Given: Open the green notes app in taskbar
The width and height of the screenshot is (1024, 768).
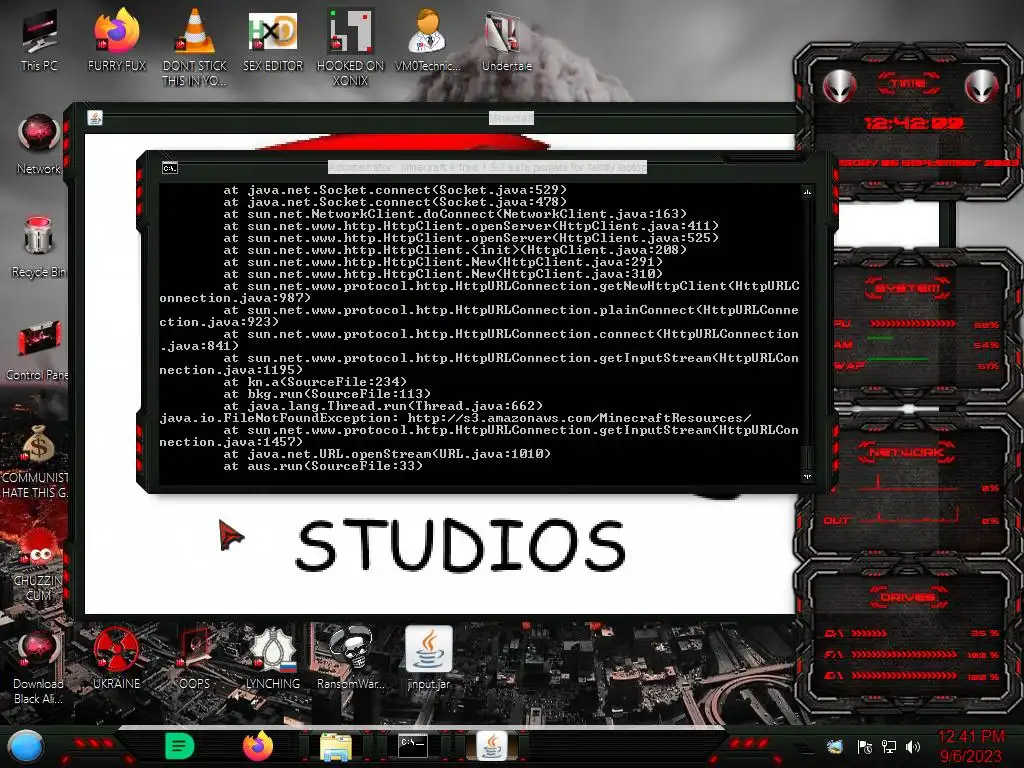Looking at the screenshot, I should 180,746.
